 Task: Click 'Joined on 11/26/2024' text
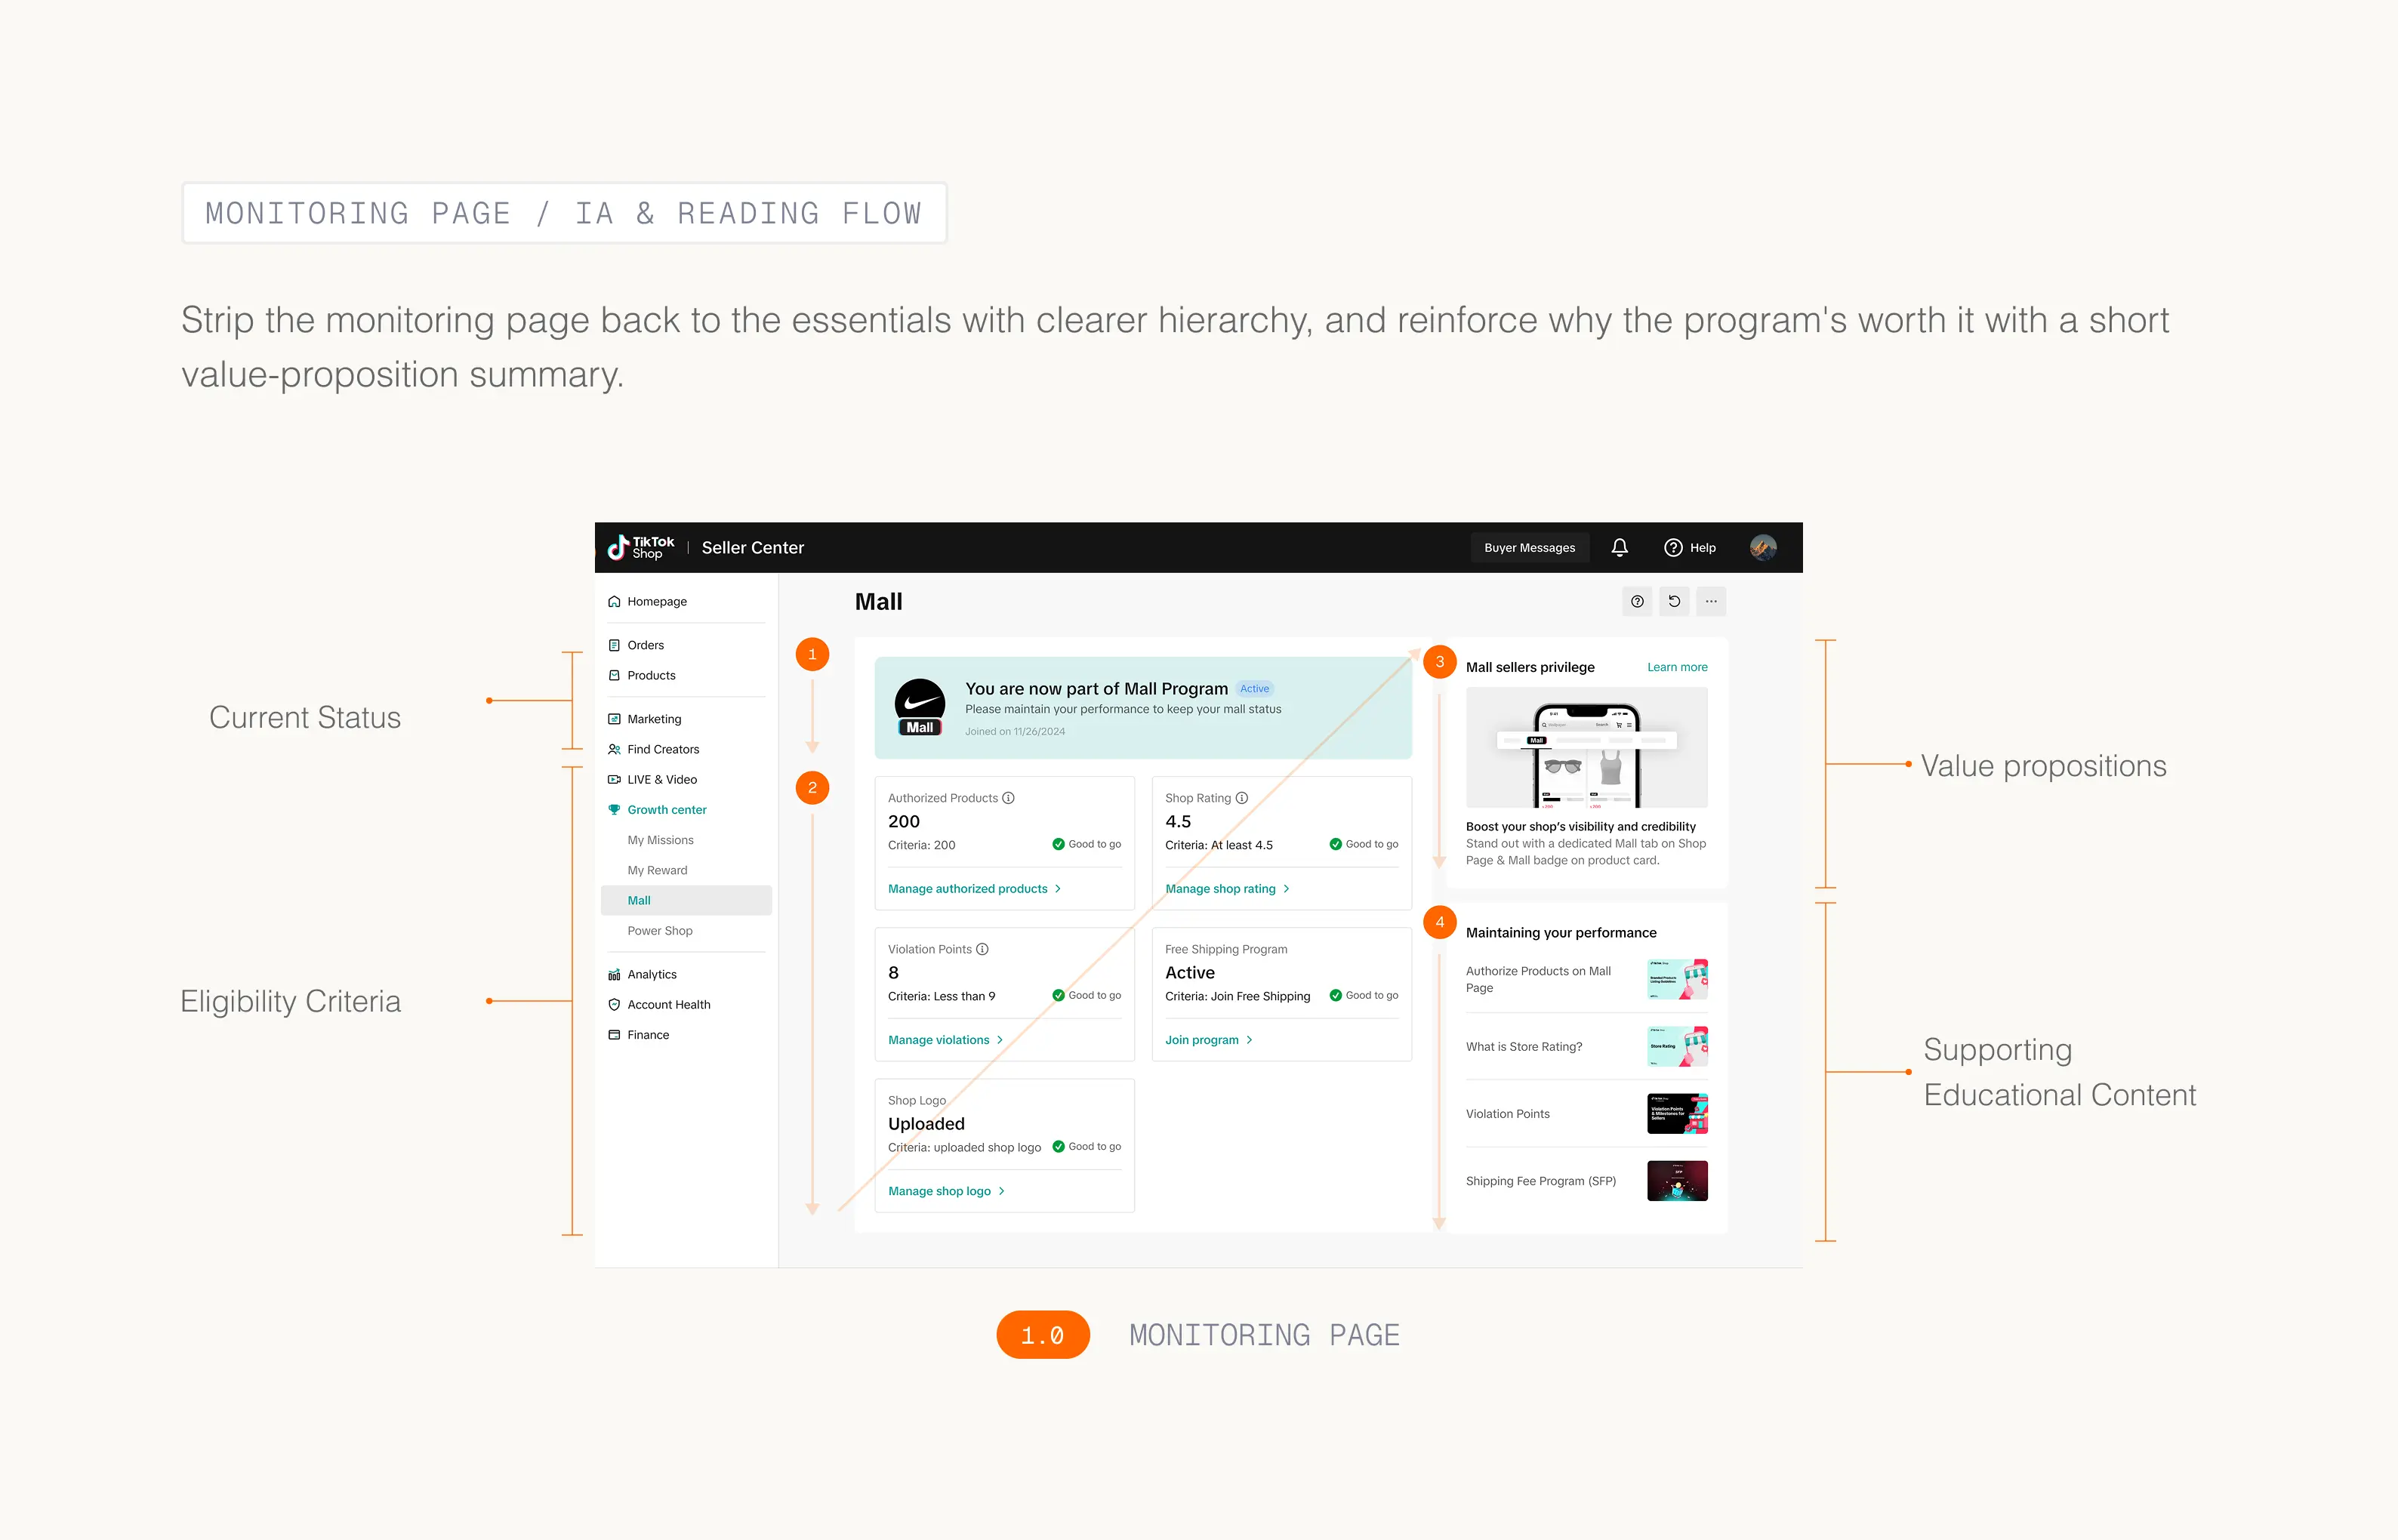tap(1014, 731)
